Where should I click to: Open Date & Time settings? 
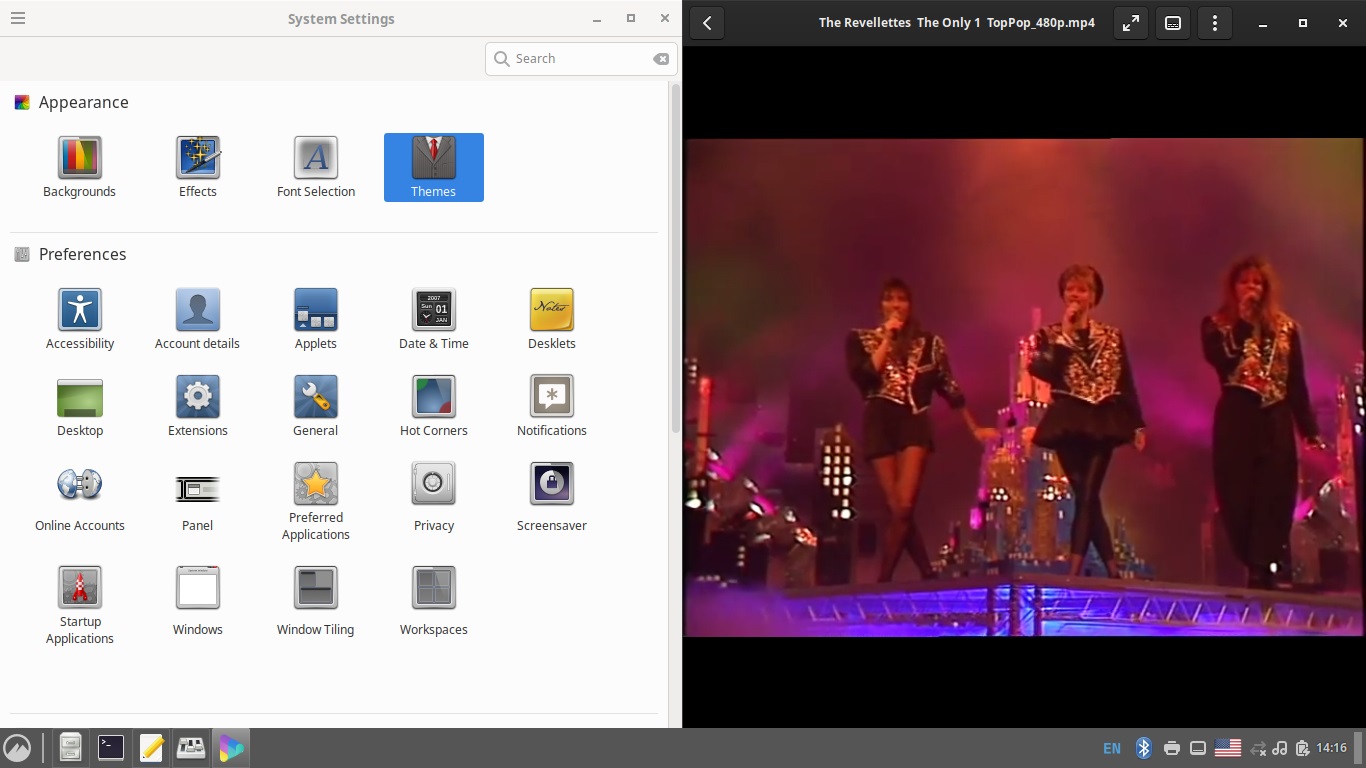(x=434, y=319)
